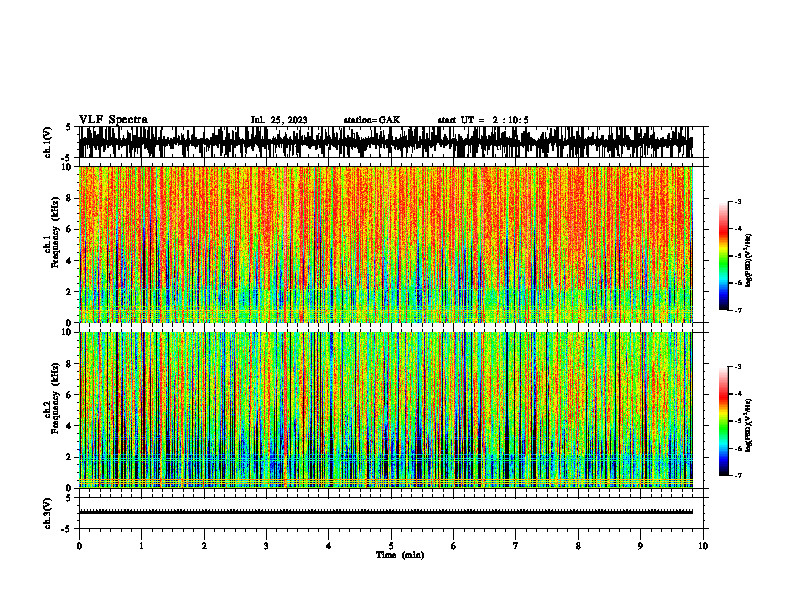The height and width of the screenshot is (612, 792).
Task: Click the 7 minute tick on time axis
Action: [516, 546]
